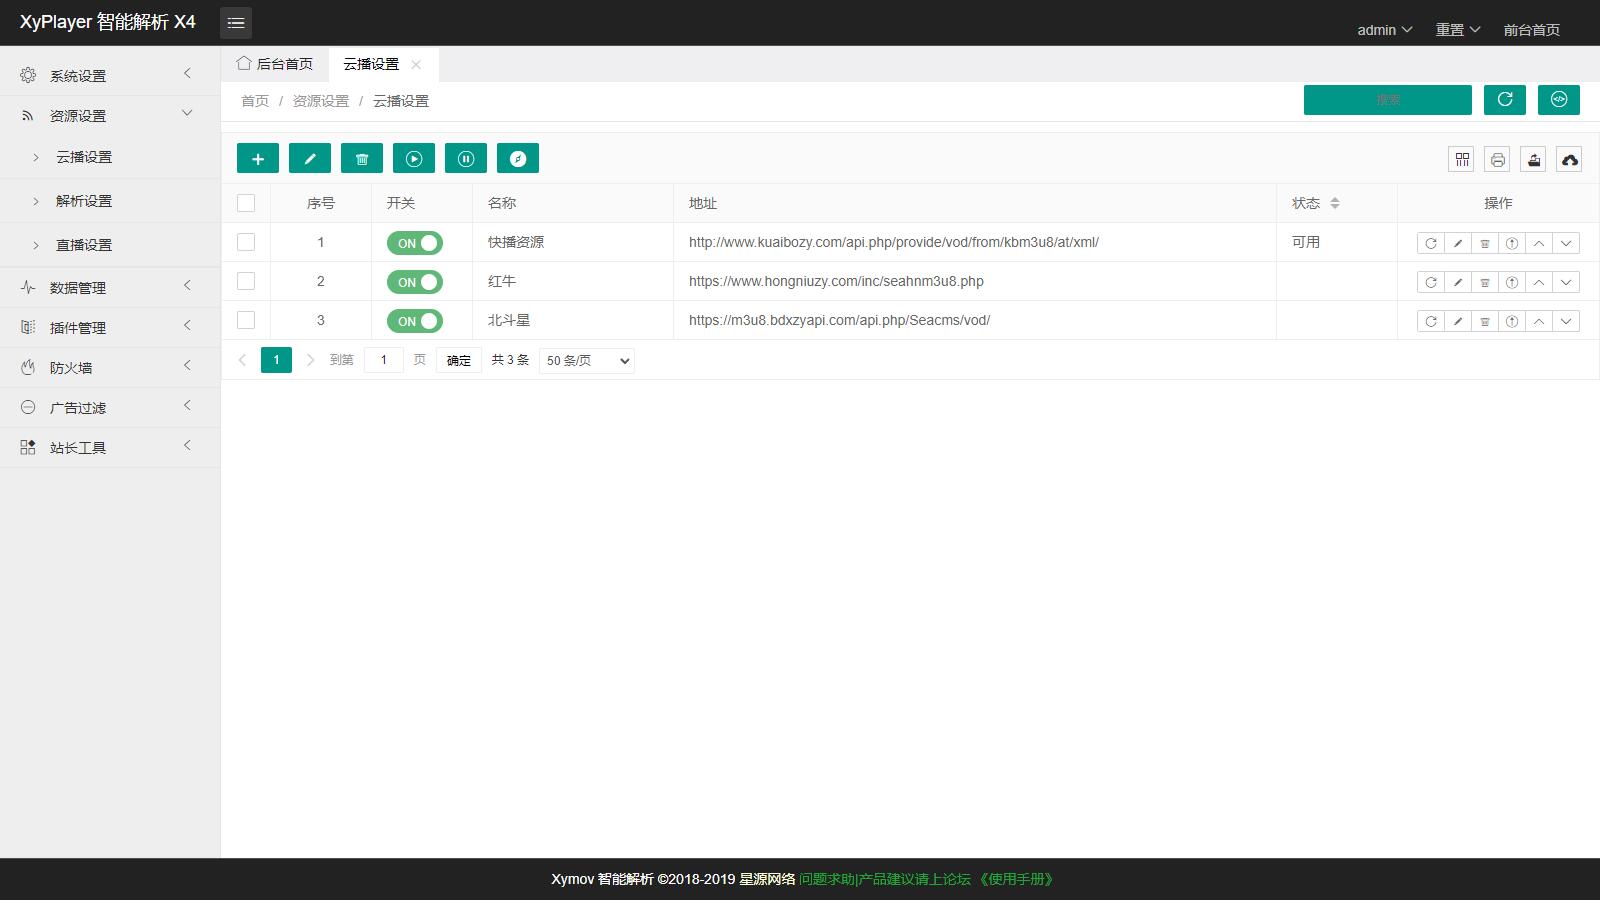Click the trash delete icon in toolbar
Screen dimensions: 1600x900
pyautogui.click(x=362, y=158)
